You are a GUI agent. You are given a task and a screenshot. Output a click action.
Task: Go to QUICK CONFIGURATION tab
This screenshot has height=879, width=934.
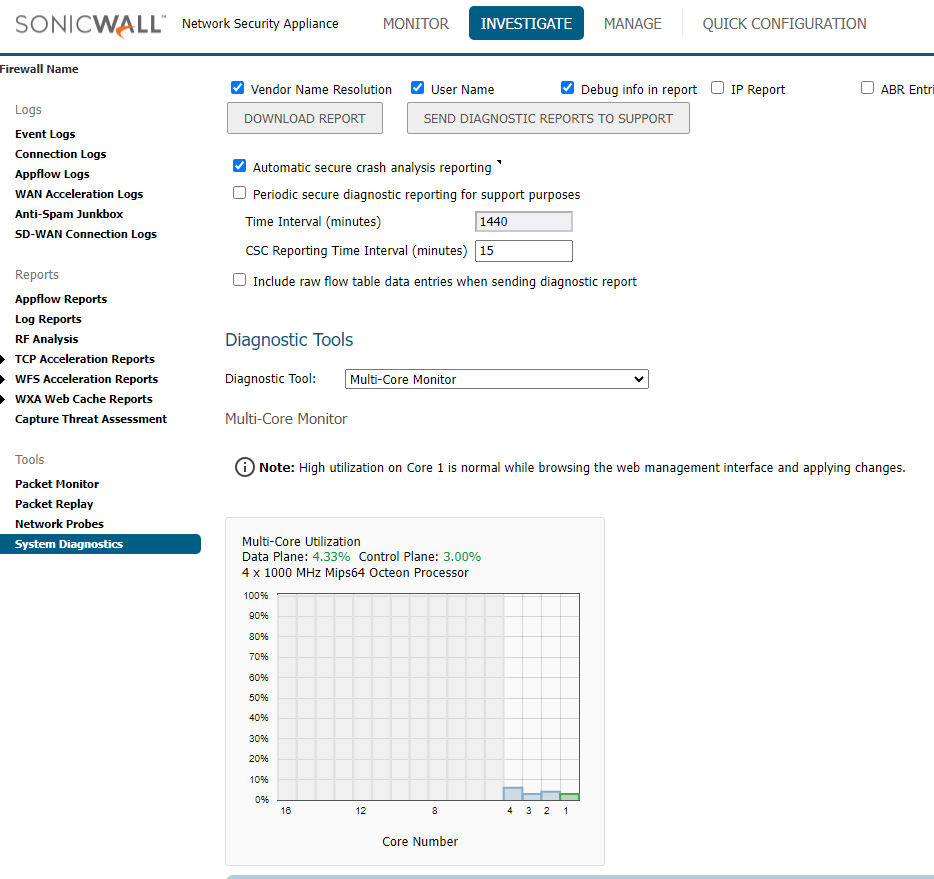point(784,24)
